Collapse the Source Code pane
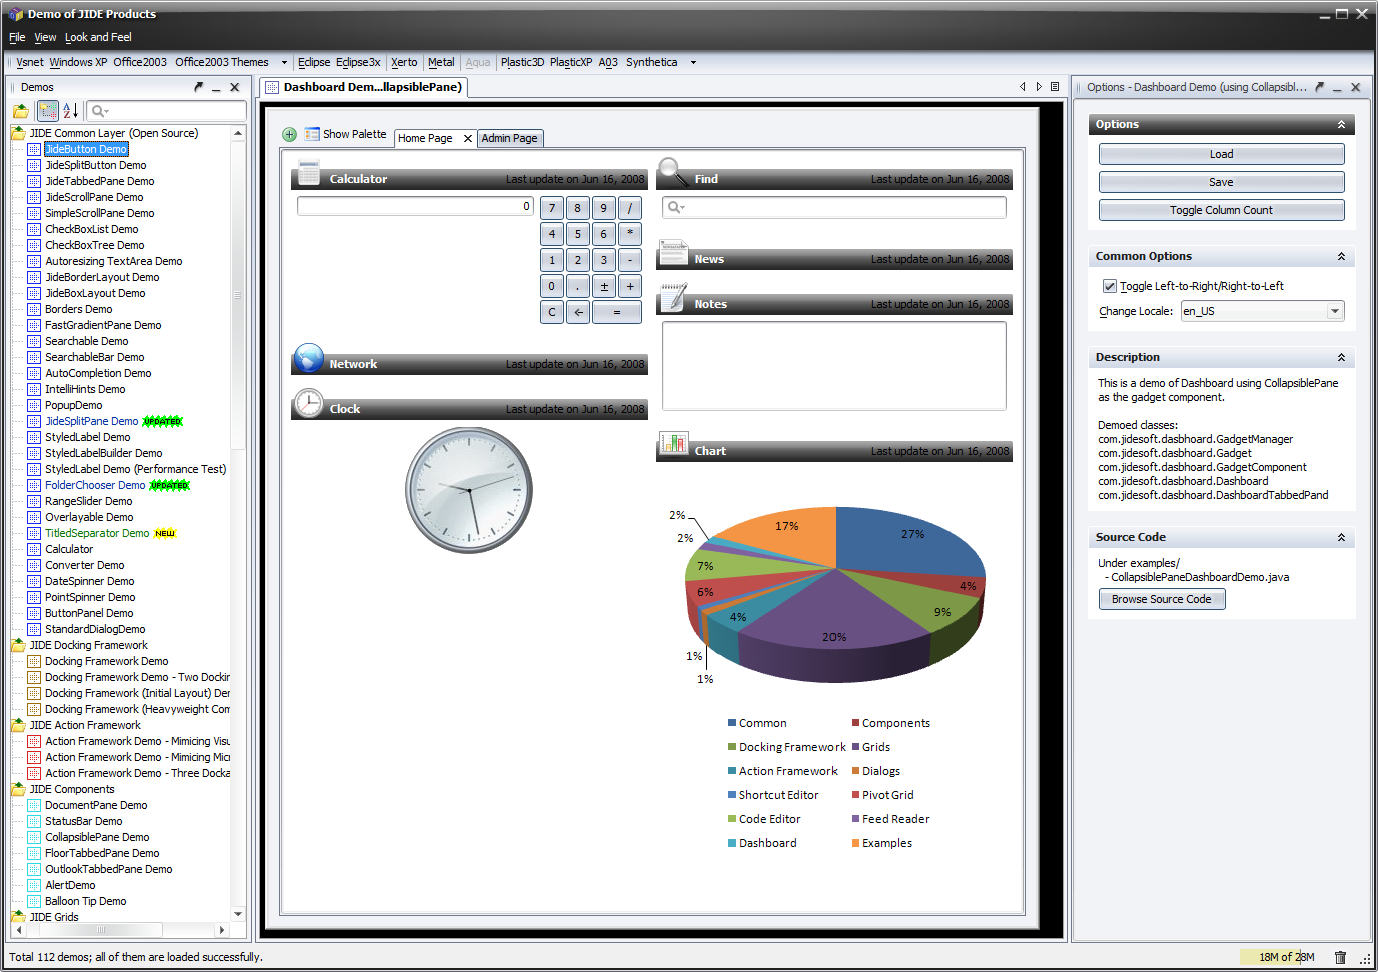The height and width of the screenshot is (972, 1378). 1341,537
